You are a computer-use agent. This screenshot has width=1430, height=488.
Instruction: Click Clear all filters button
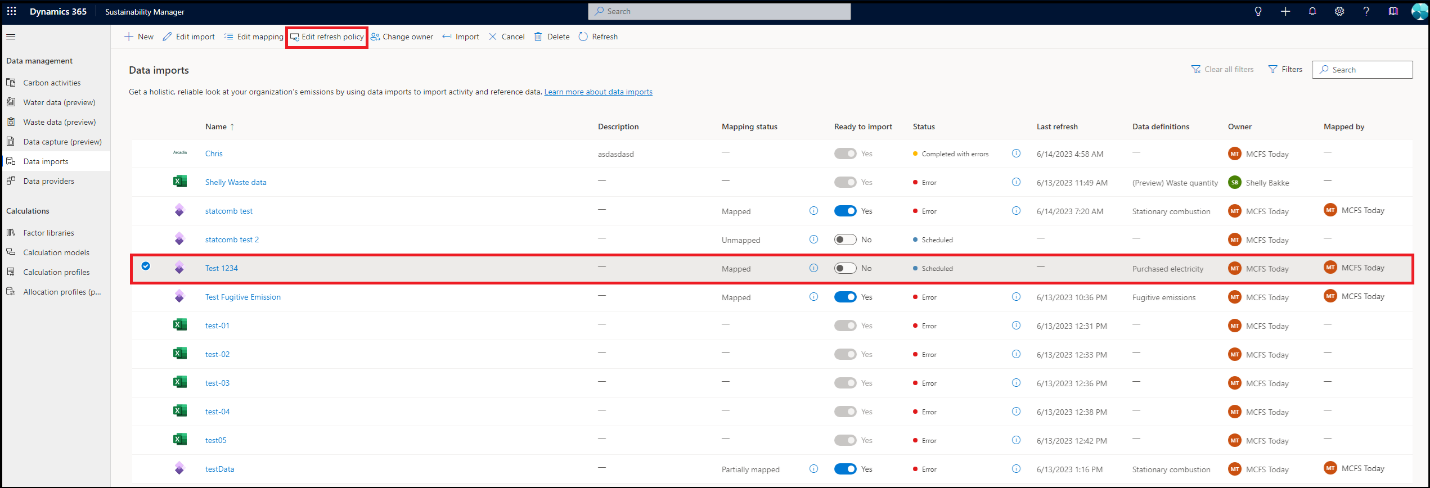pyautogui.click(x=1222, y=70)
